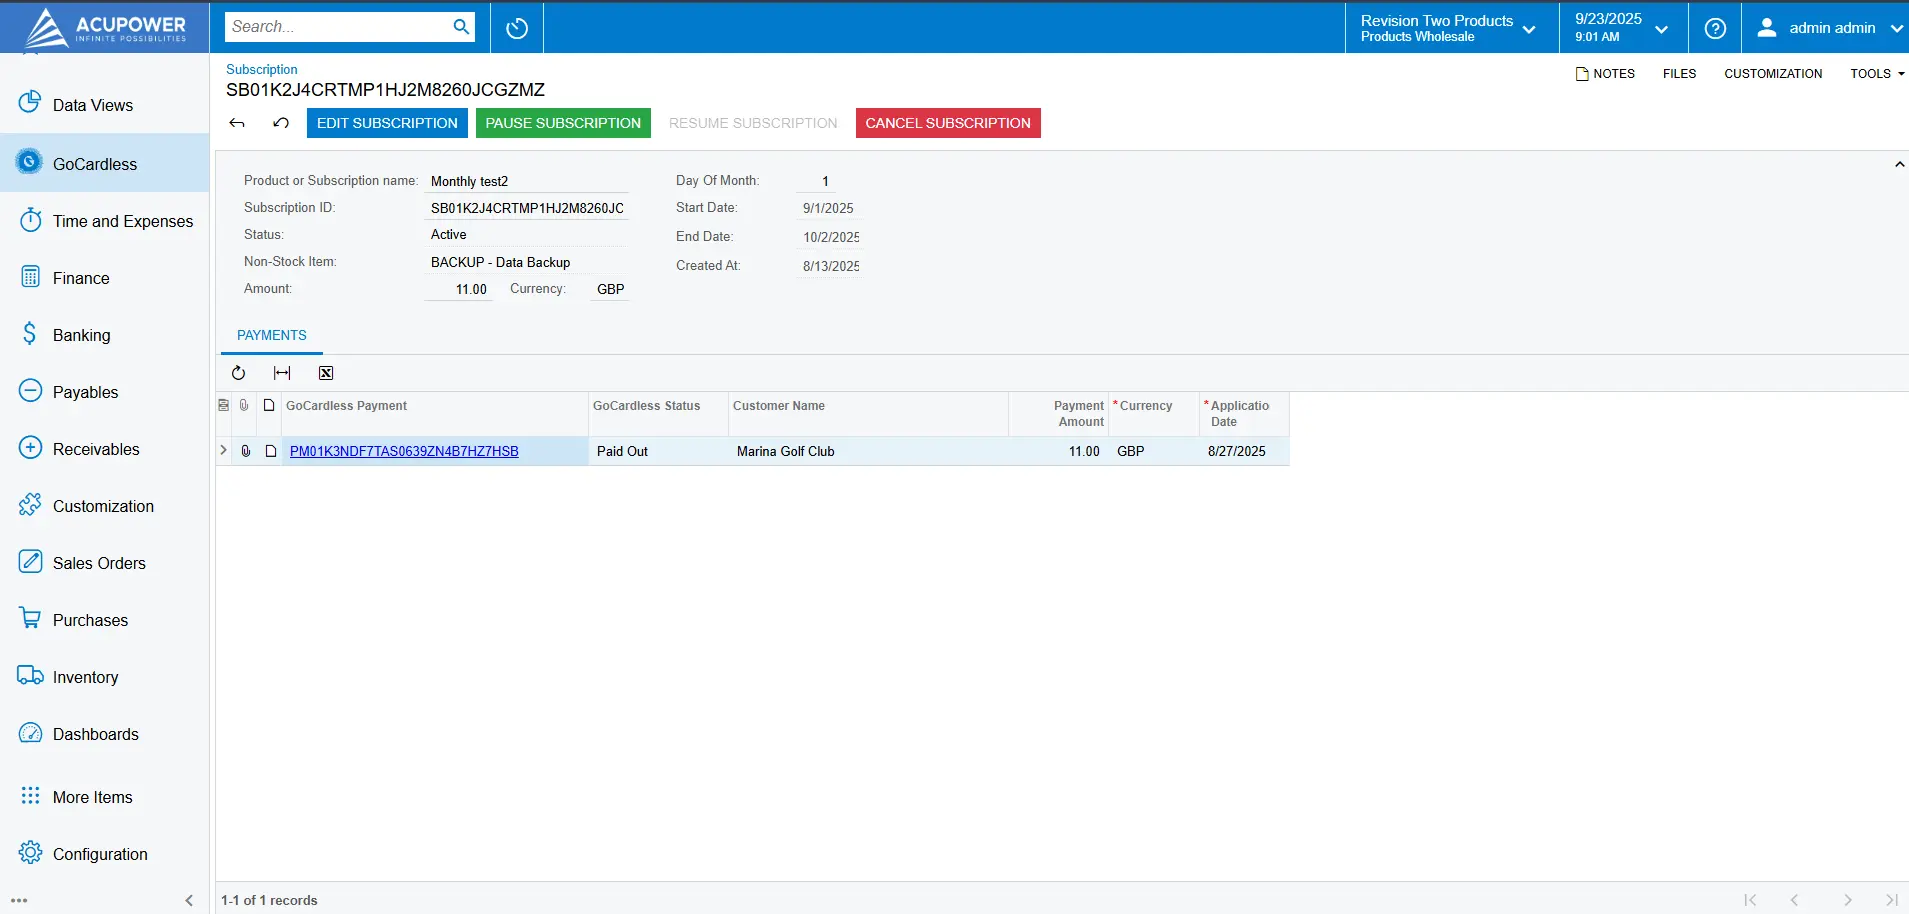Export payments grid to Excel
1909x914 pixels.
(326, 373)
